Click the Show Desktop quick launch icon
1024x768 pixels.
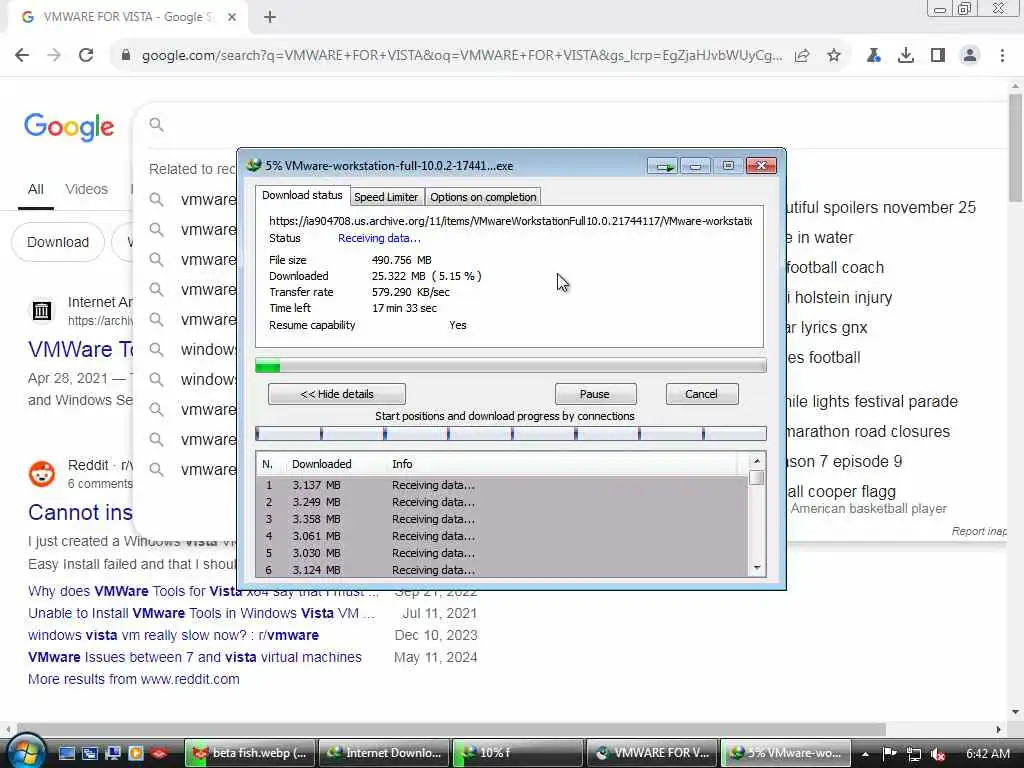[67, 753]
